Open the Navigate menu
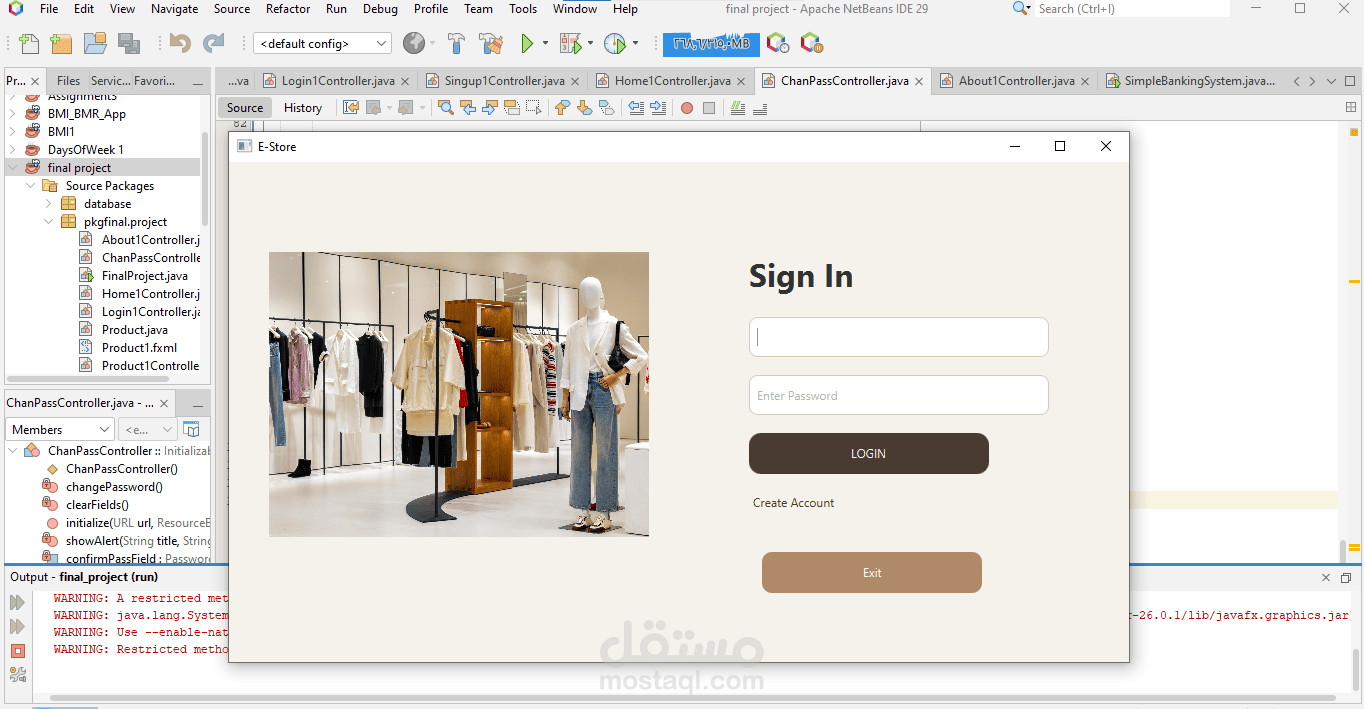 click(174, 9)
